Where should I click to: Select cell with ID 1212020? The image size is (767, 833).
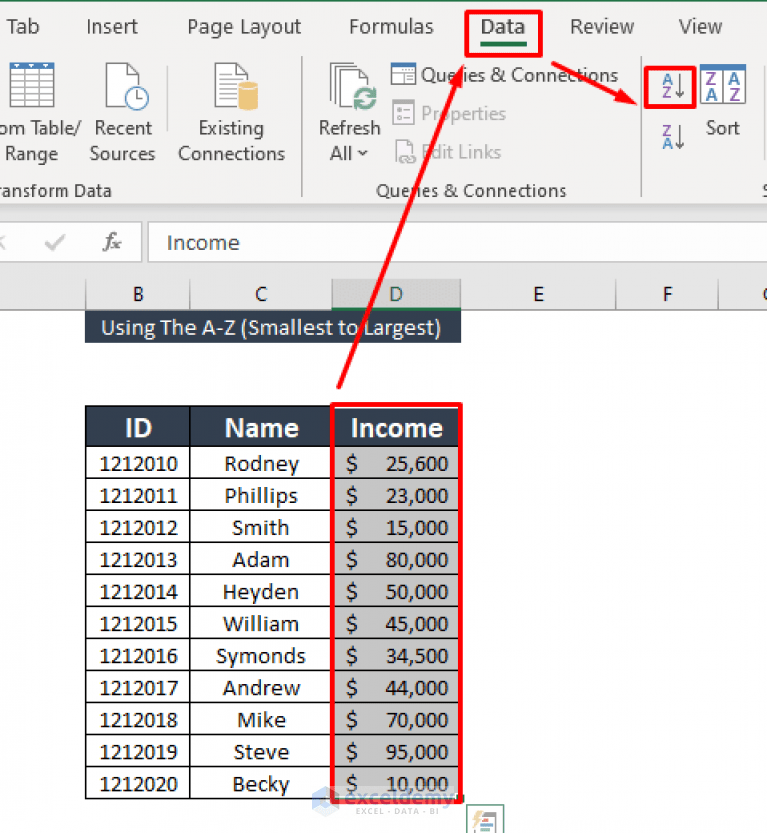pyautogui.click(x=138, y=784)
